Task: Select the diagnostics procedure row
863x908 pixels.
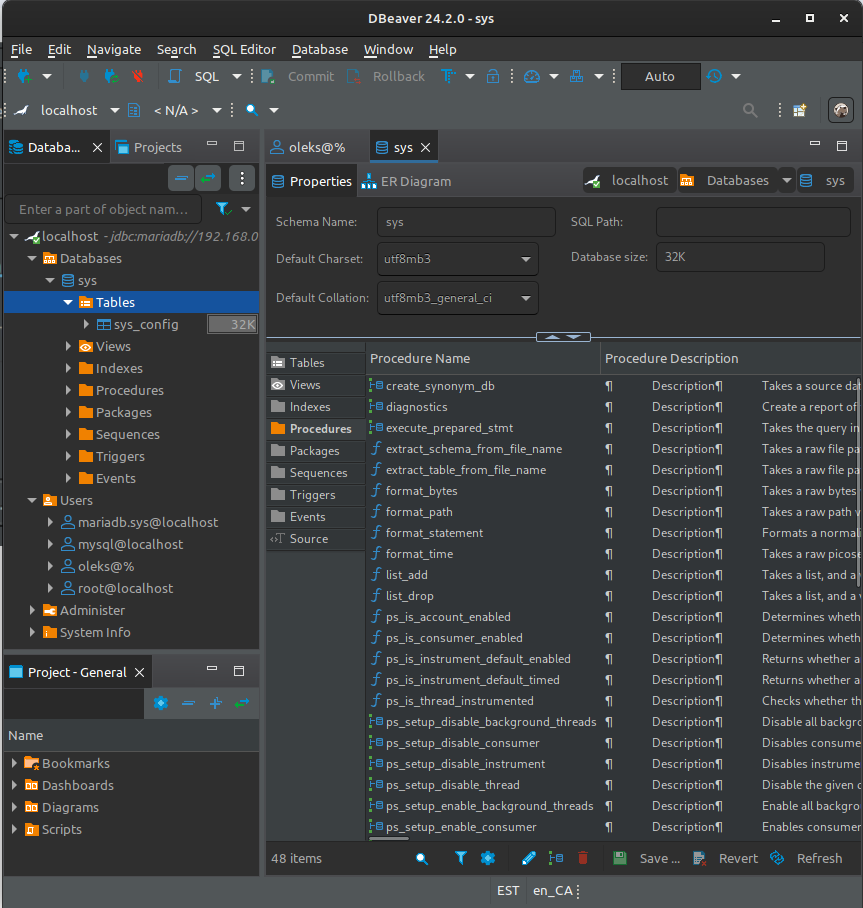Action: point(416,407)
